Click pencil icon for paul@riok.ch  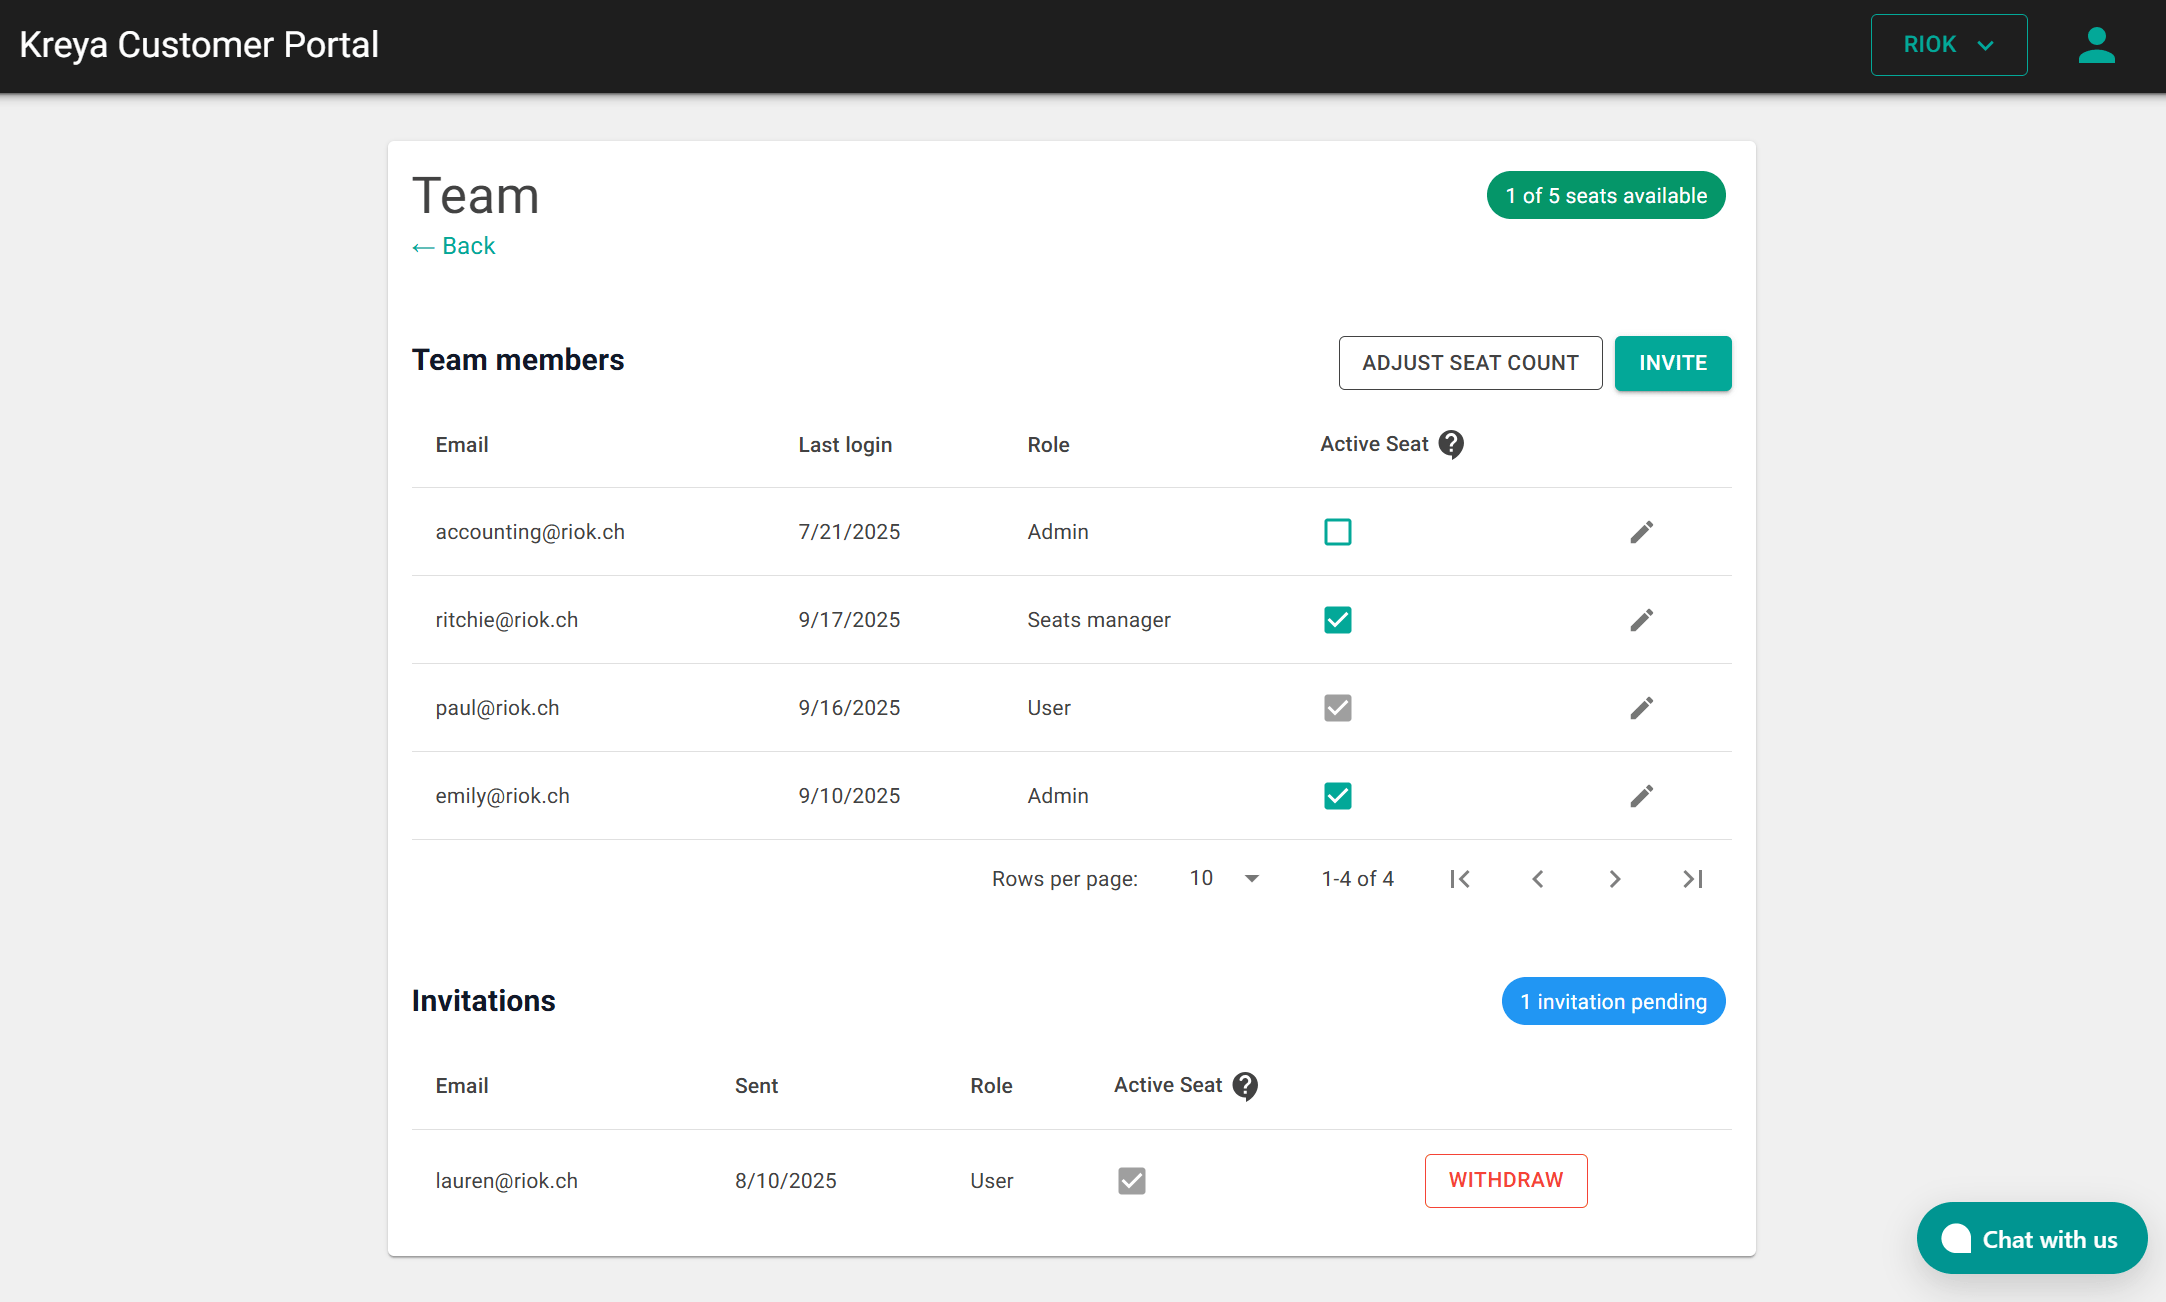click(1641, 708)
